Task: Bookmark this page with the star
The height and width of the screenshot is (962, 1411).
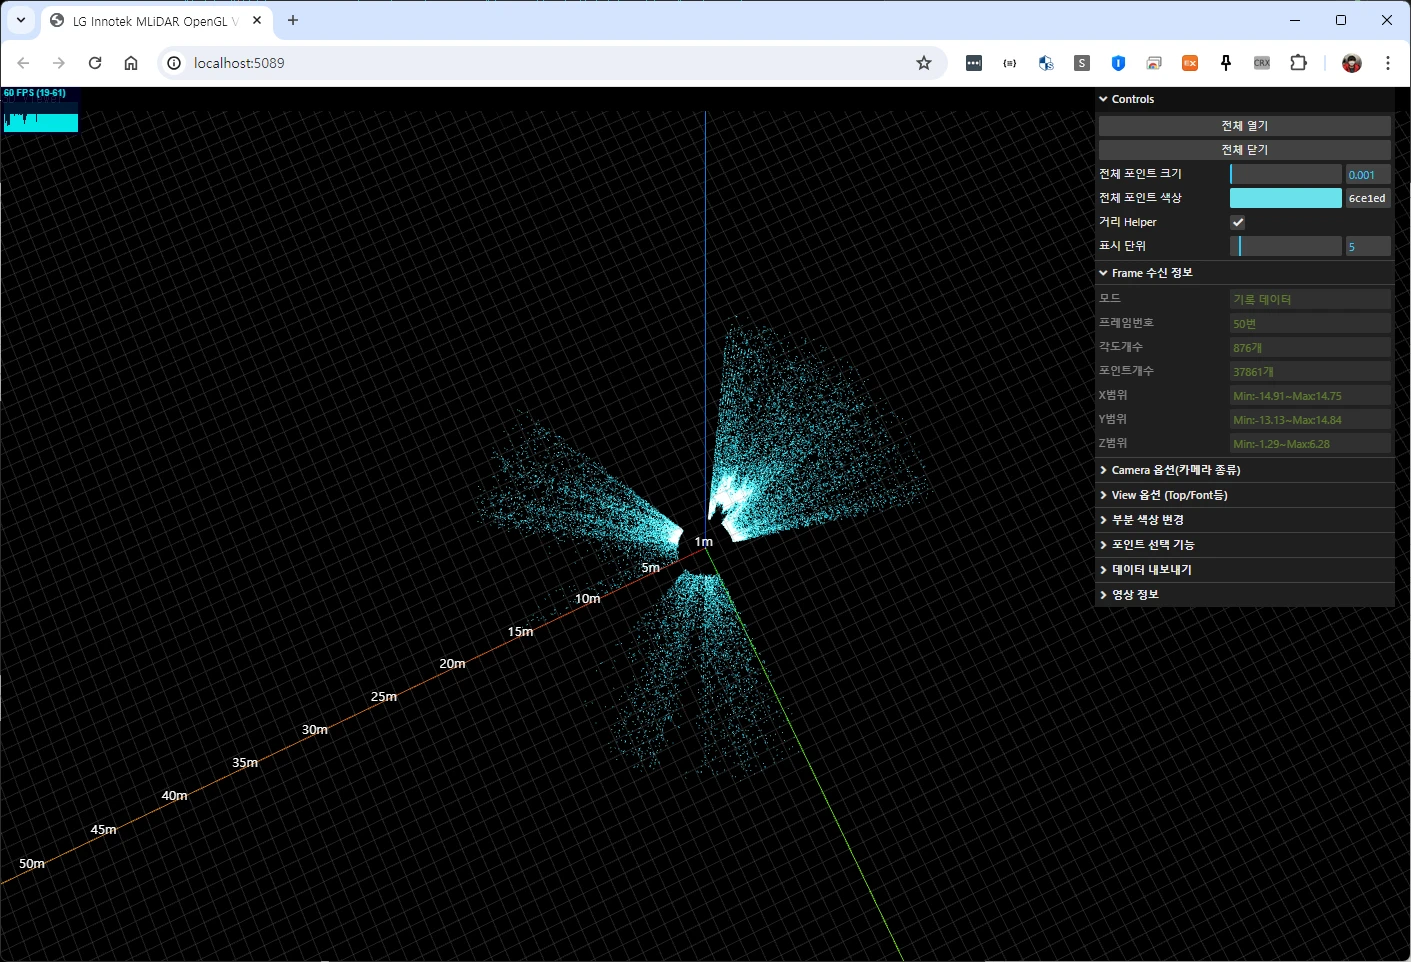Action: point(924,63)
